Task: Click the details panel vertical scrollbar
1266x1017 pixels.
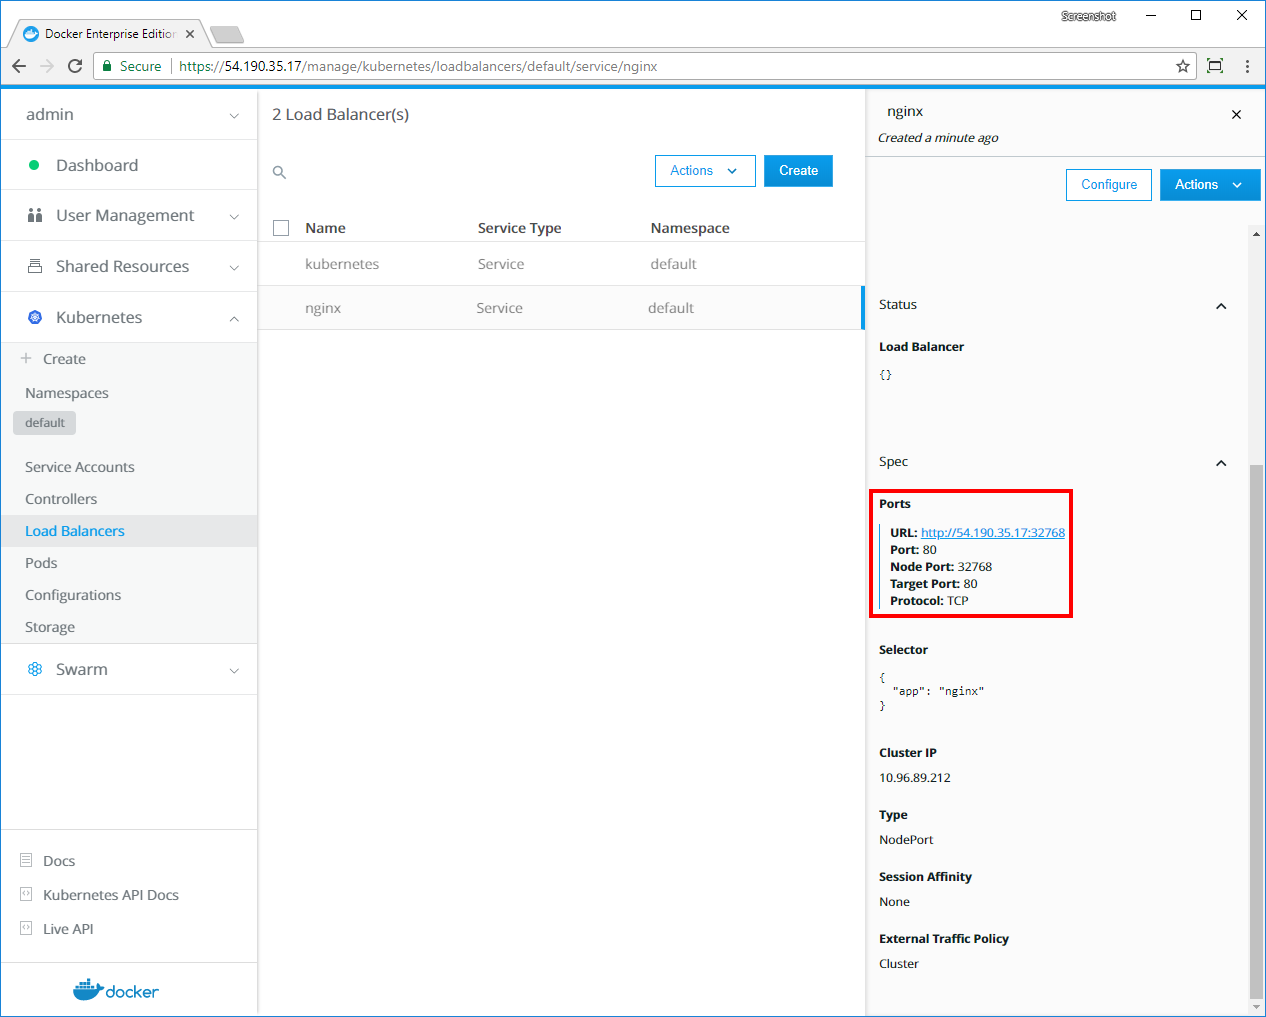Action: [x=1256, y=730]
